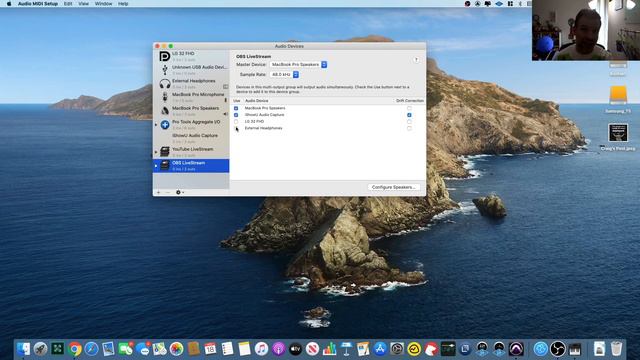Click the Drift Correction column header
This screenshot has height=360, width=640.
point(410,100)
